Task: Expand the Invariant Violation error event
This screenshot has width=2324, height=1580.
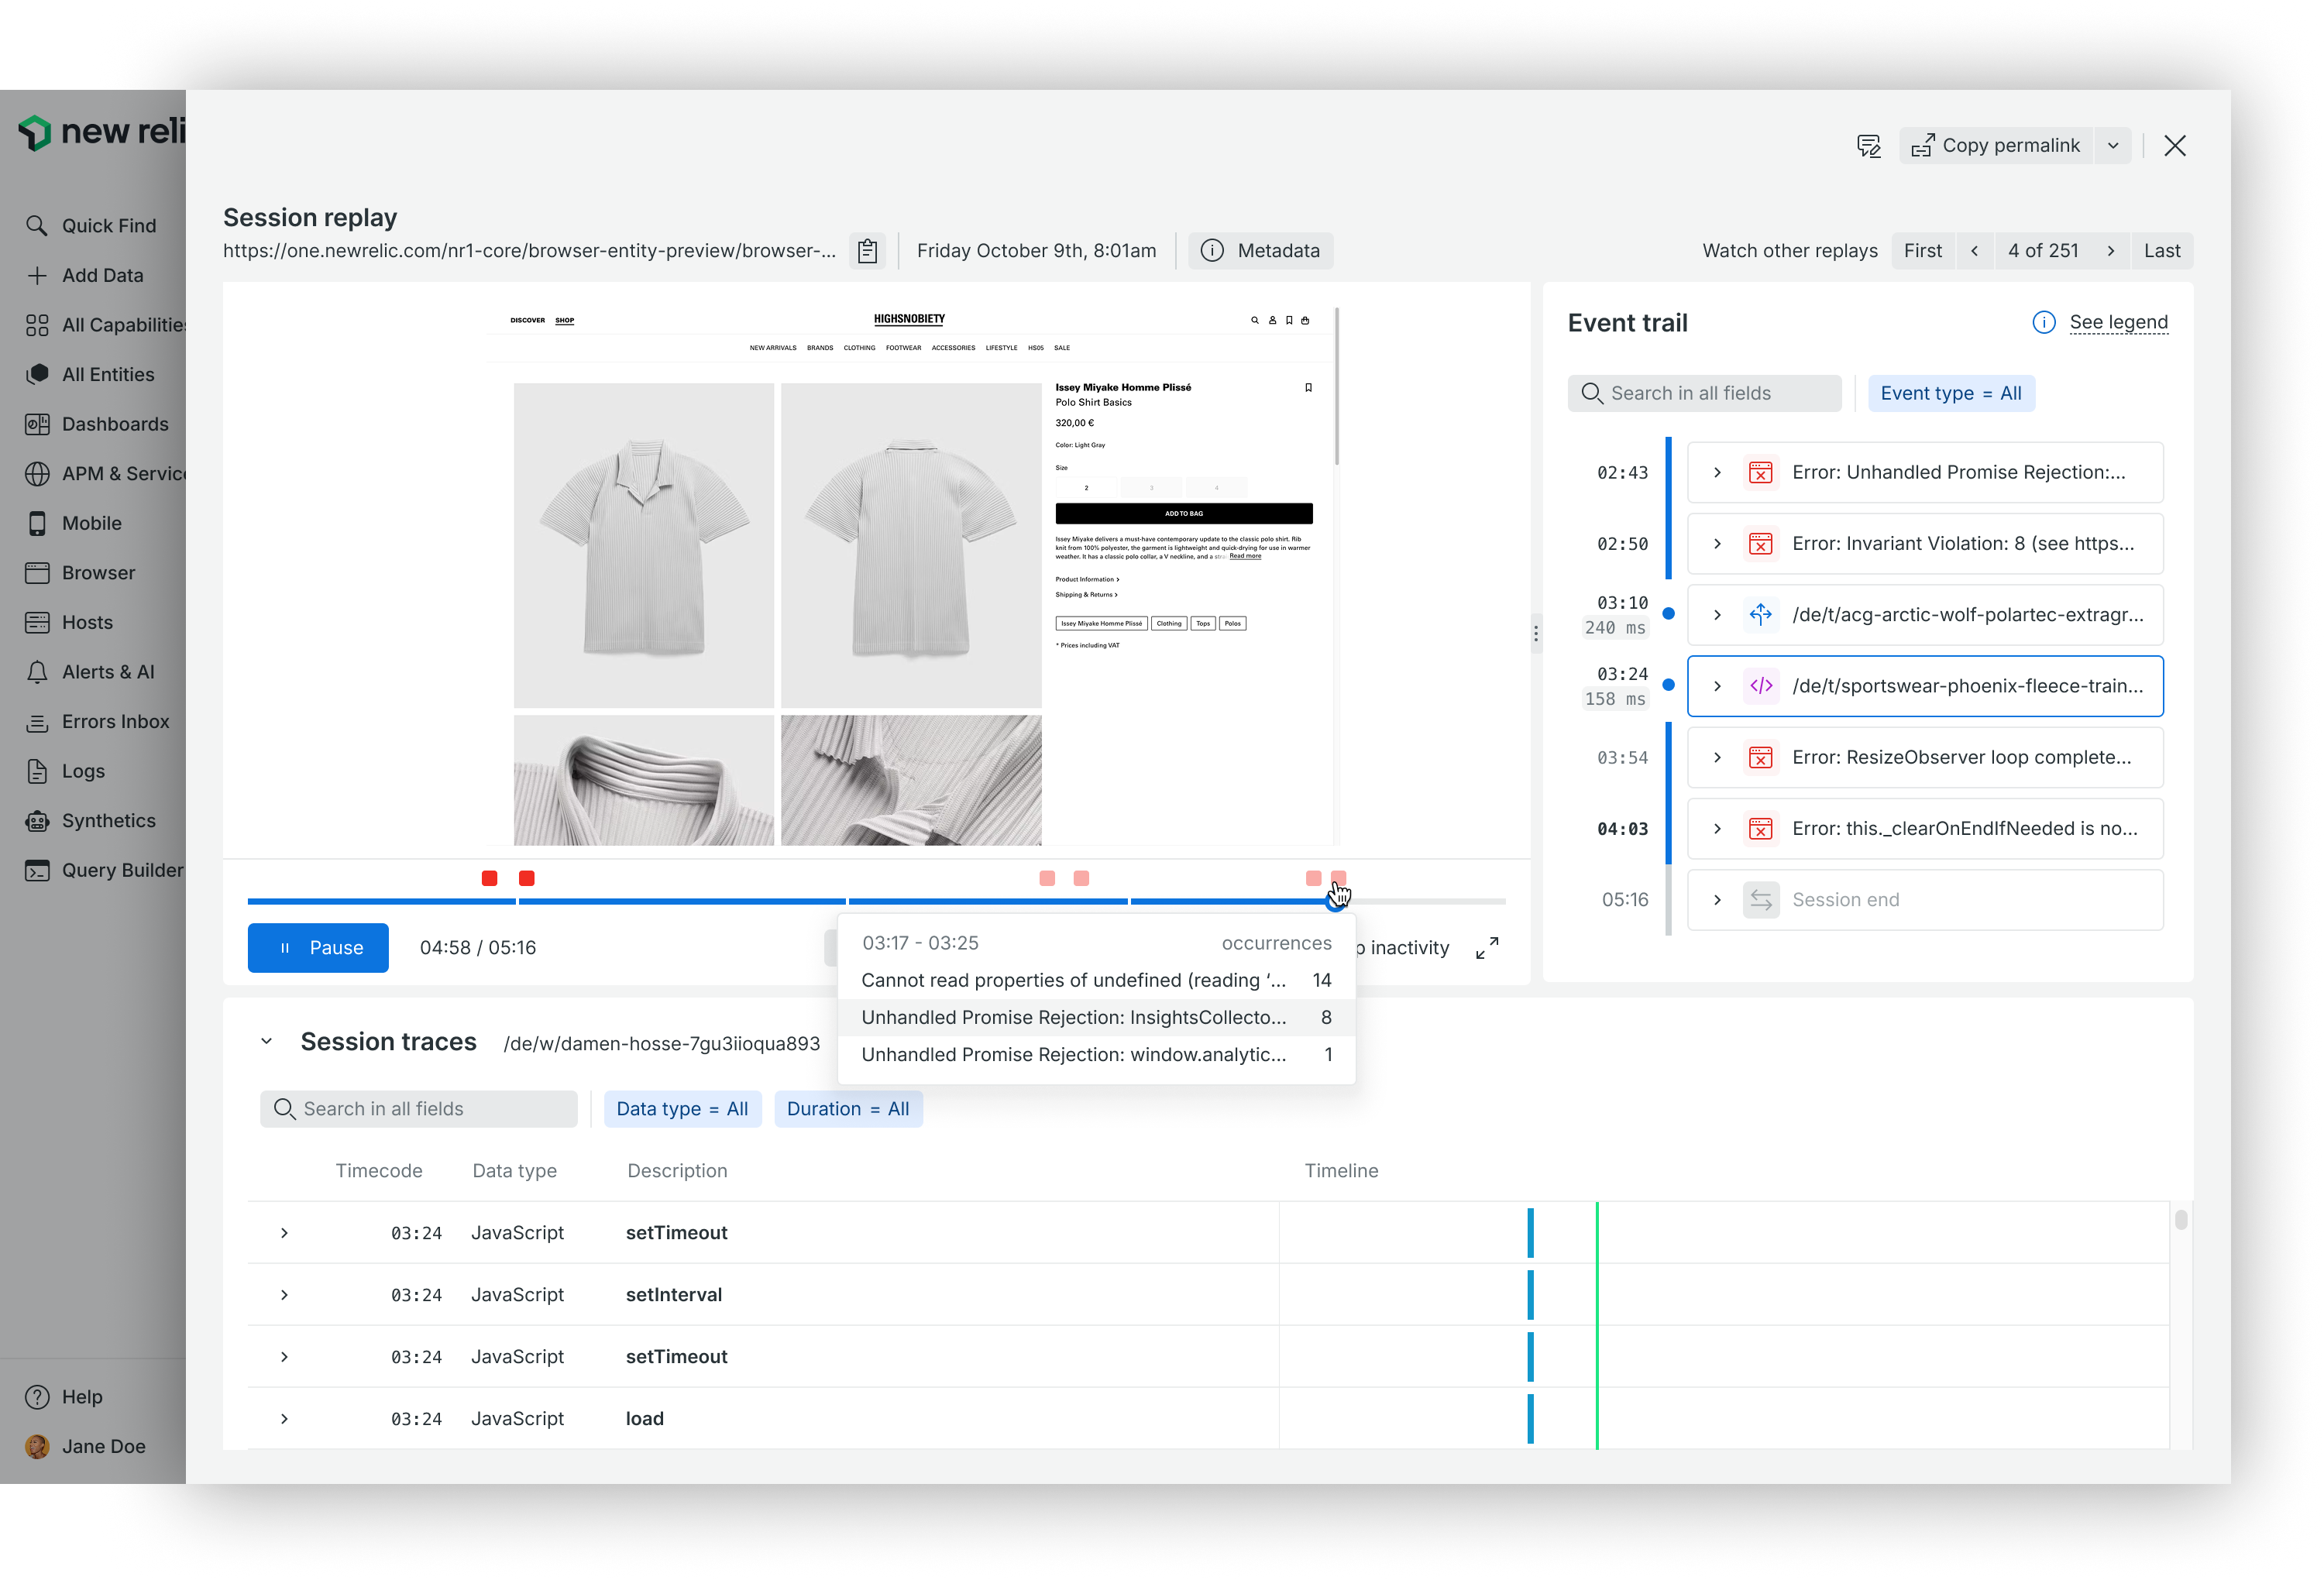Action: [x=1717, y=544]
